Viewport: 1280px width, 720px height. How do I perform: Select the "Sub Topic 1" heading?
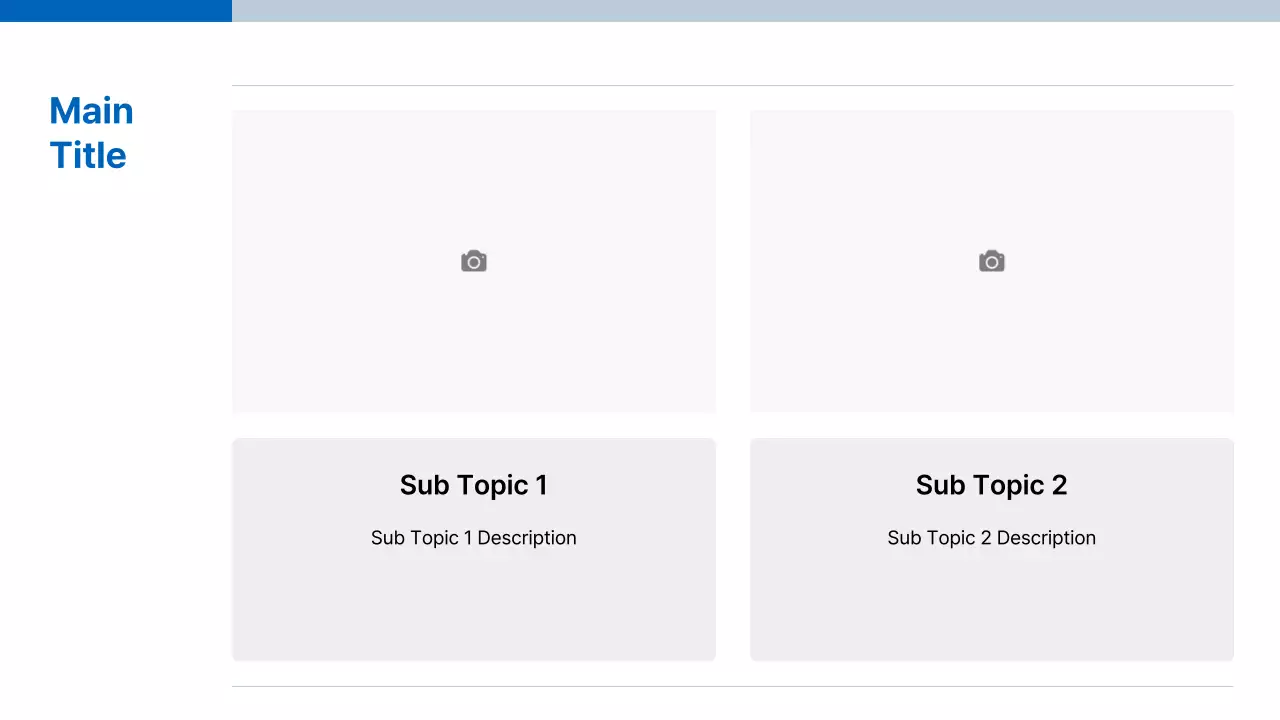(x=473, y=485)
